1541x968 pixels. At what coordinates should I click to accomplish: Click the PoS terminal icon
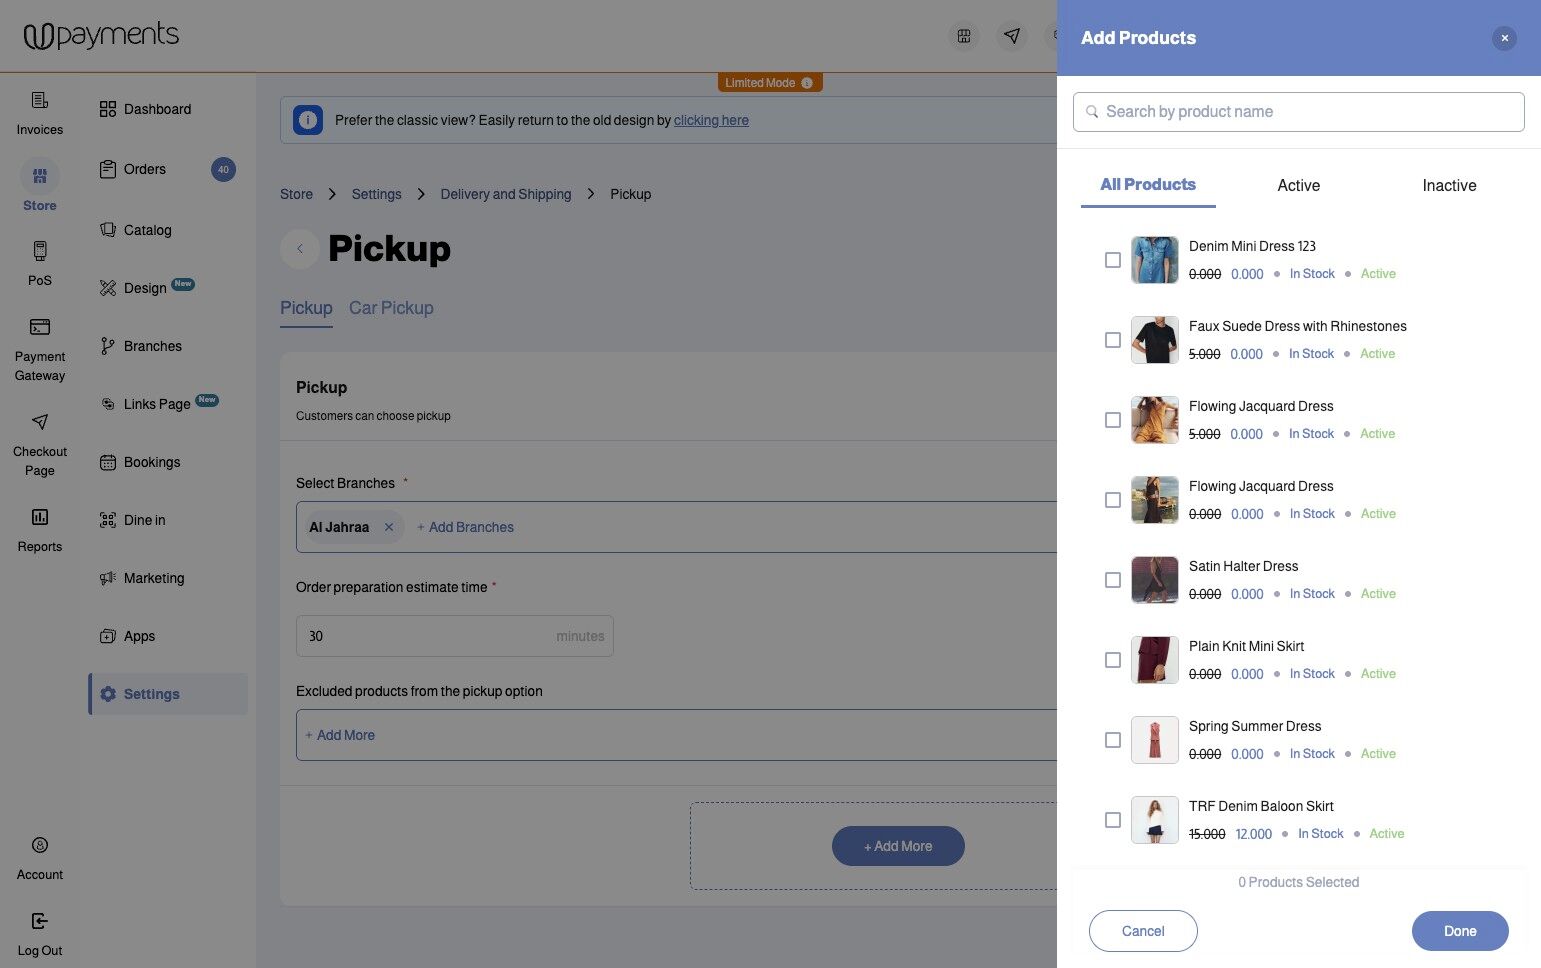coord(40,251)
